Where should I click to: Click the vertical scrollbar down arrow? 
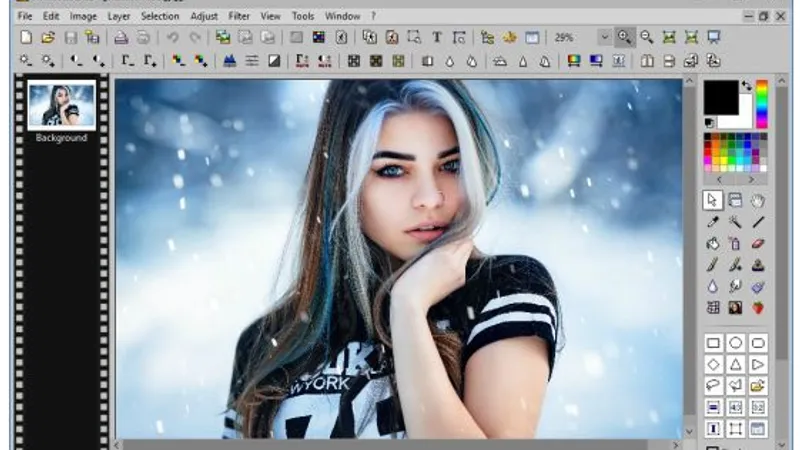[x=689, y=432]
